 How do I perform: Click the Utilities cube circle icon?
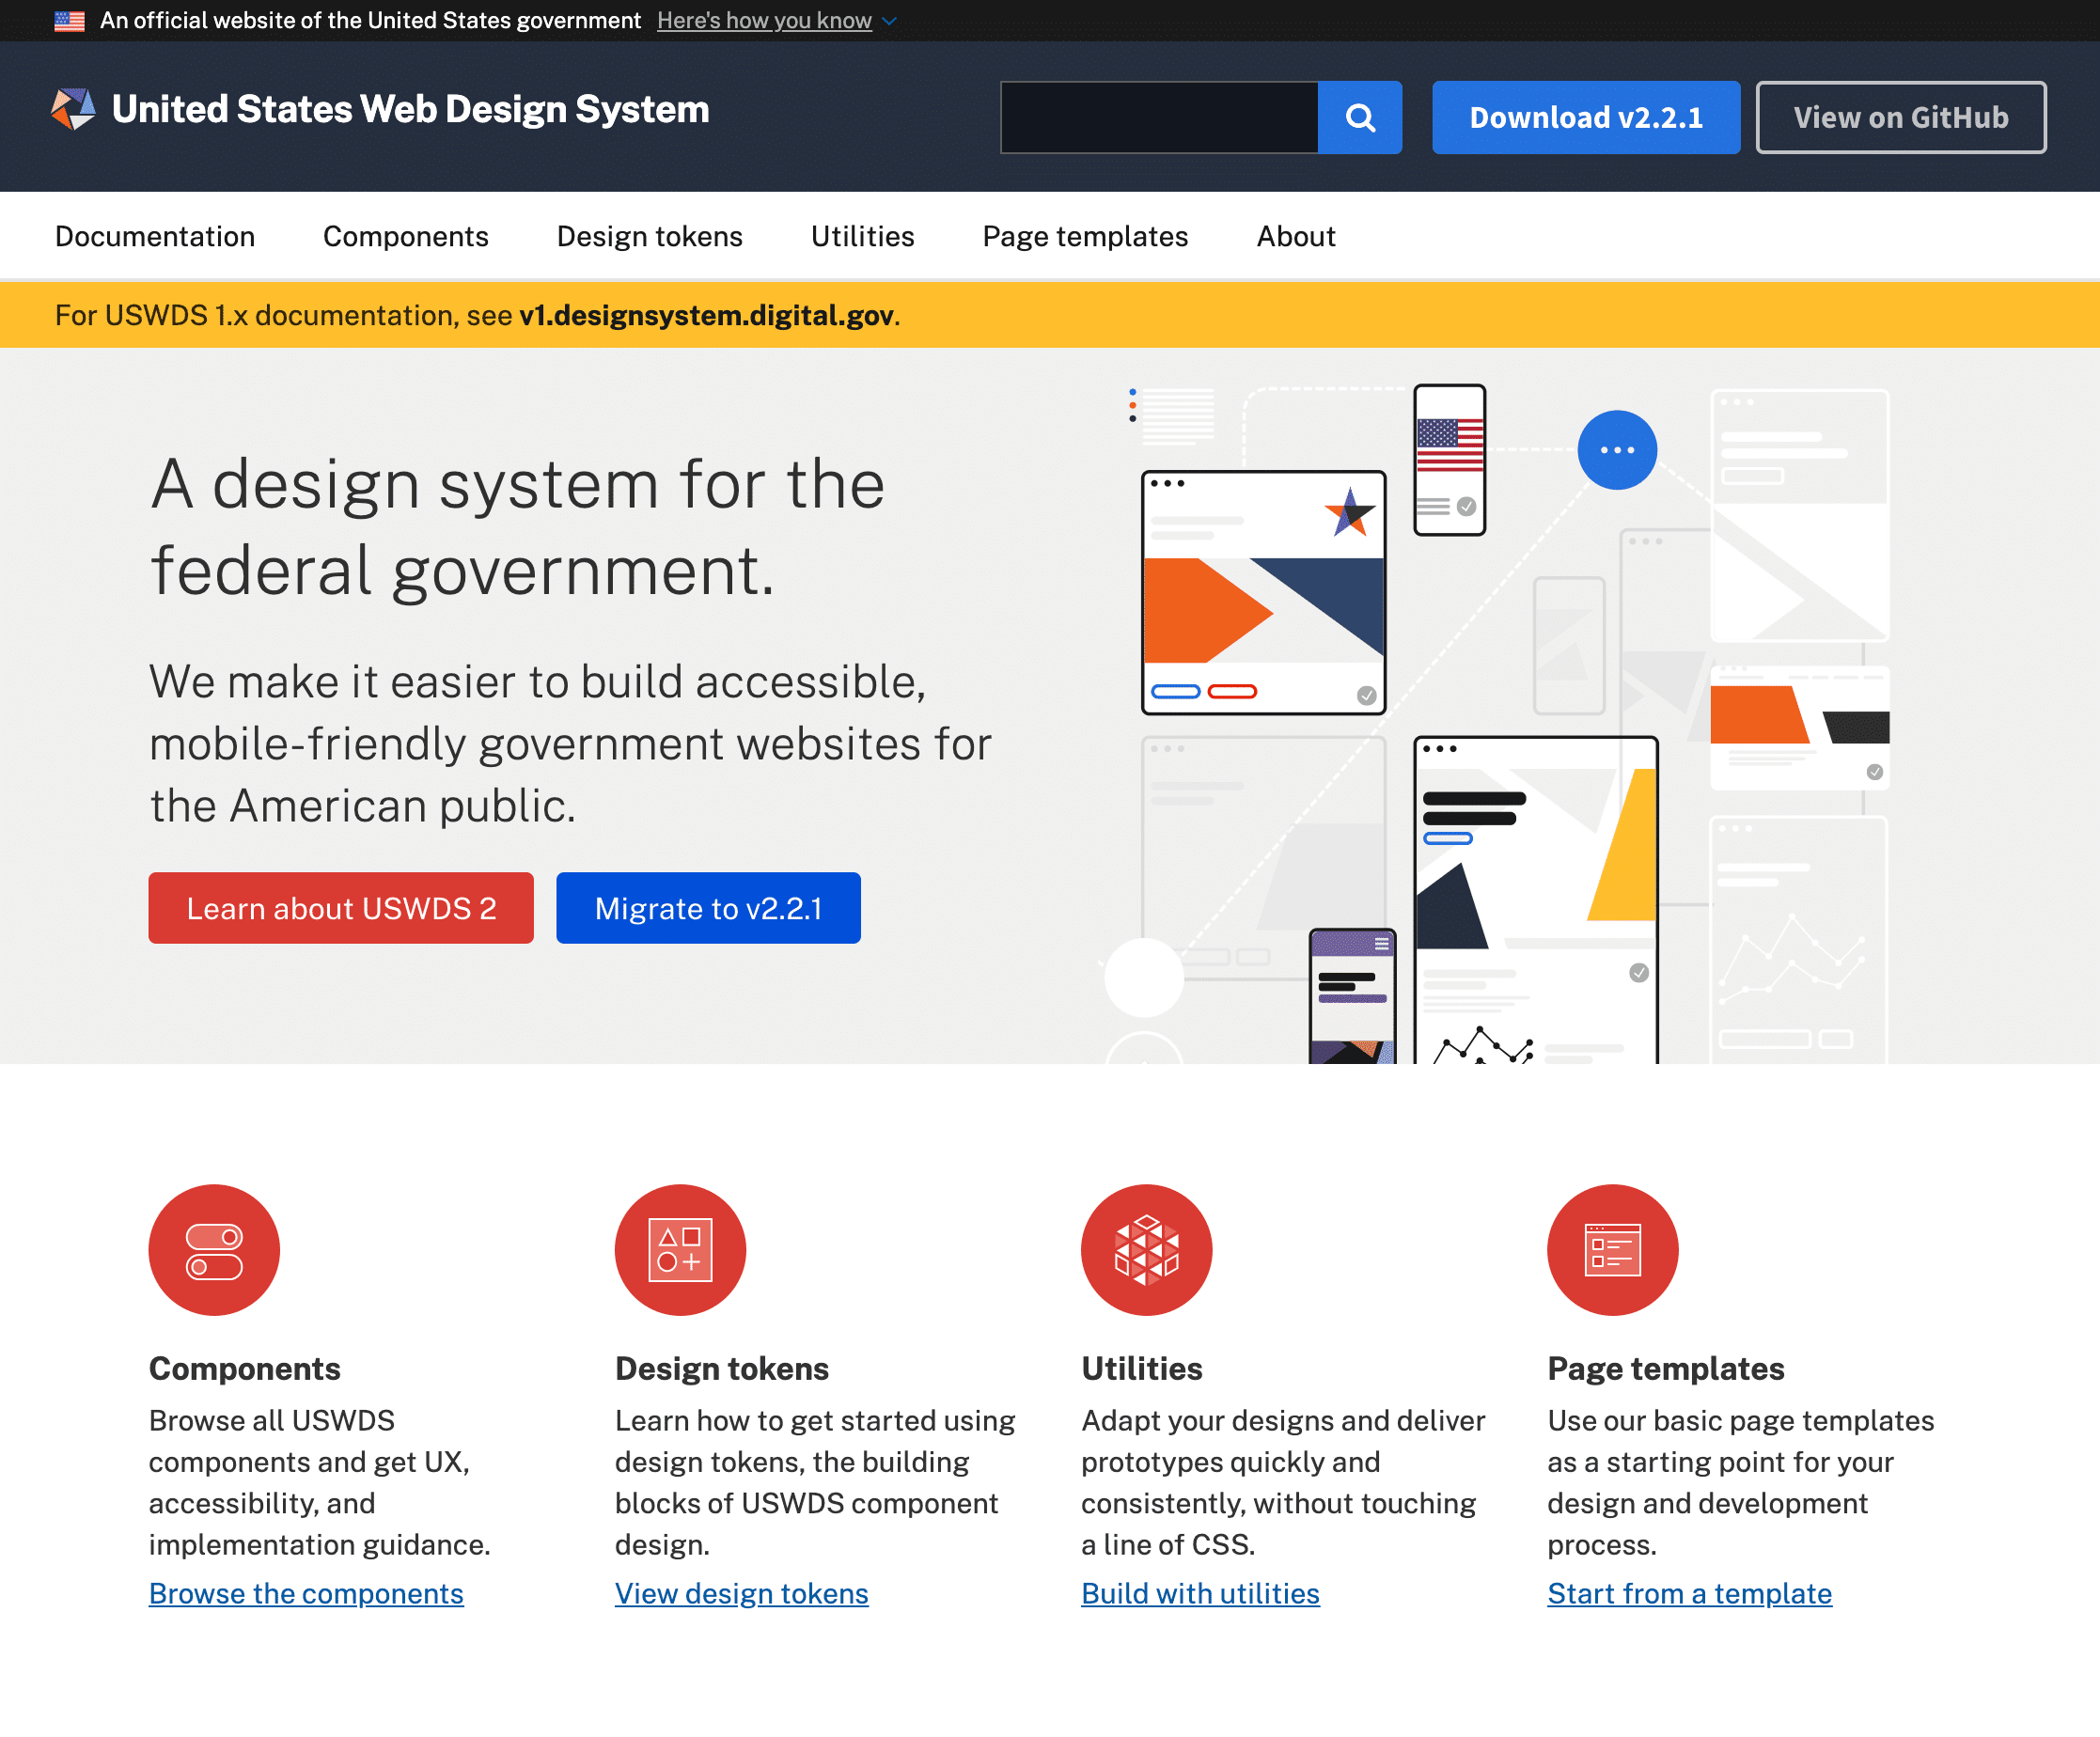pos(1146,1250)
